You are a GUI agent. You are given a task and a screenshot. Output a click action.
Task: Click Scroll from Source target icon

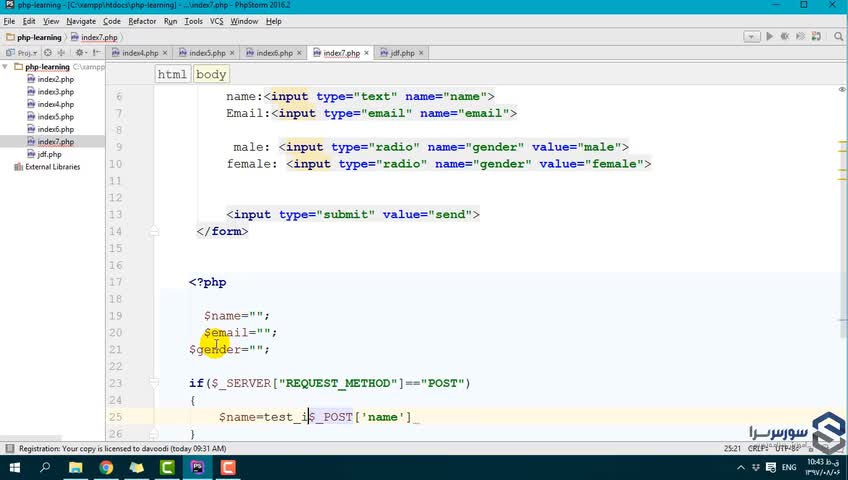click(48, 52)
